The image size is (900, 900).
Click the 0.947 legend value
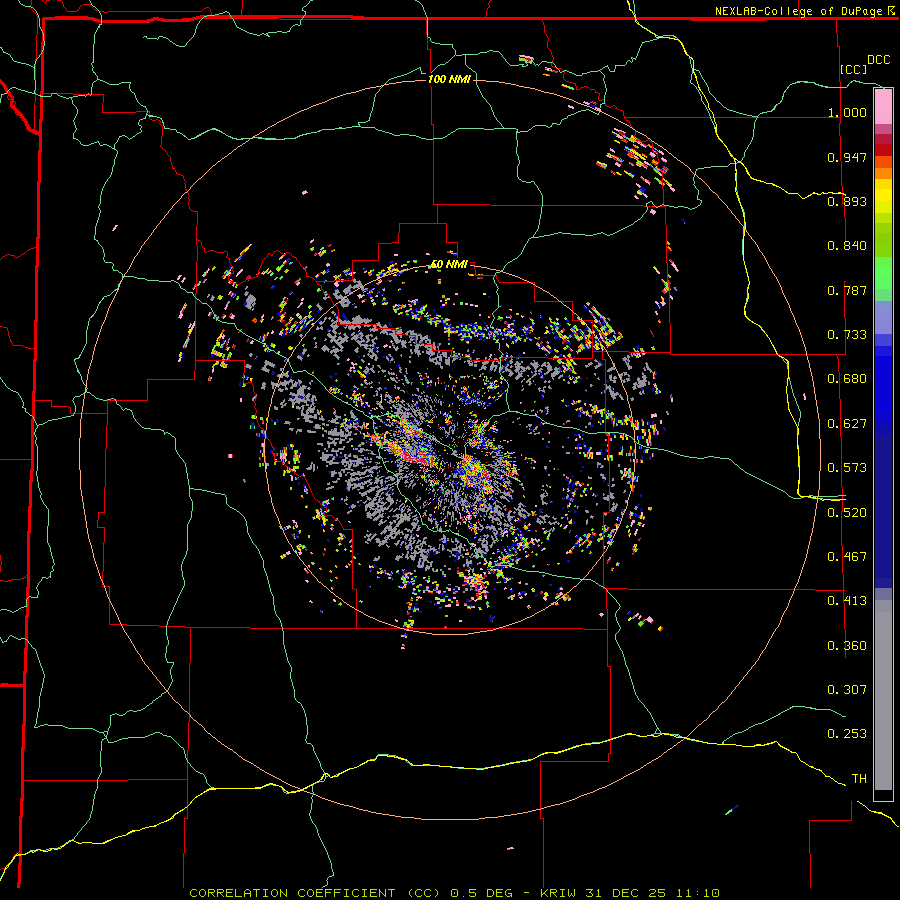[x=847, y=157]
